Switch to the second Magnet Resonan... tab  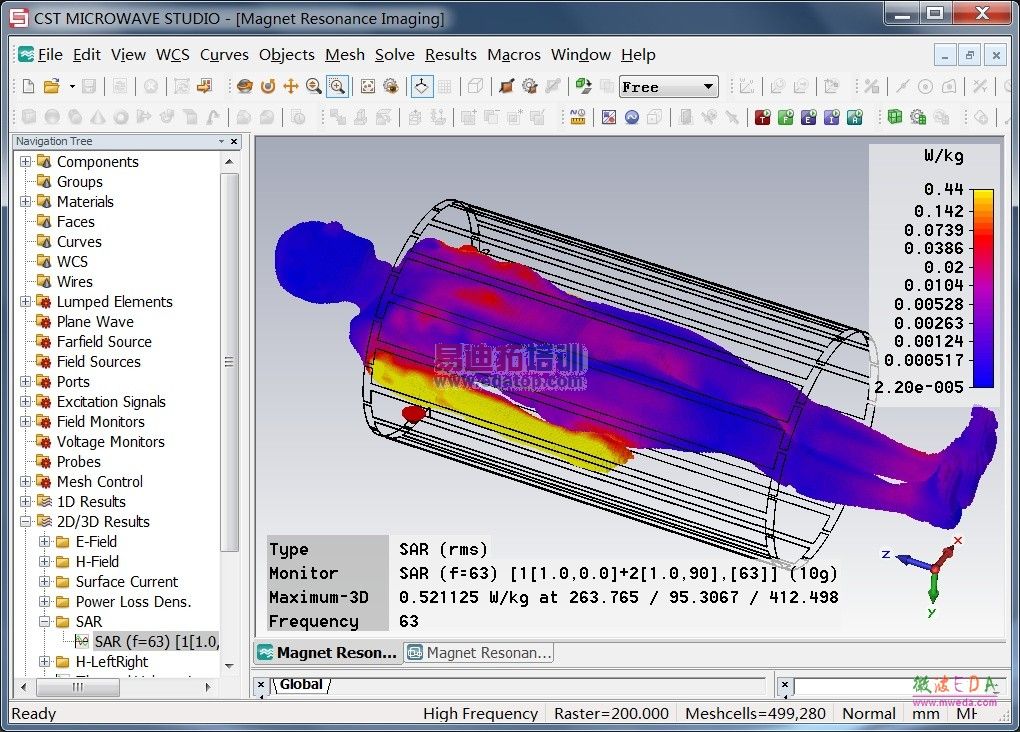tap(479, 653)
